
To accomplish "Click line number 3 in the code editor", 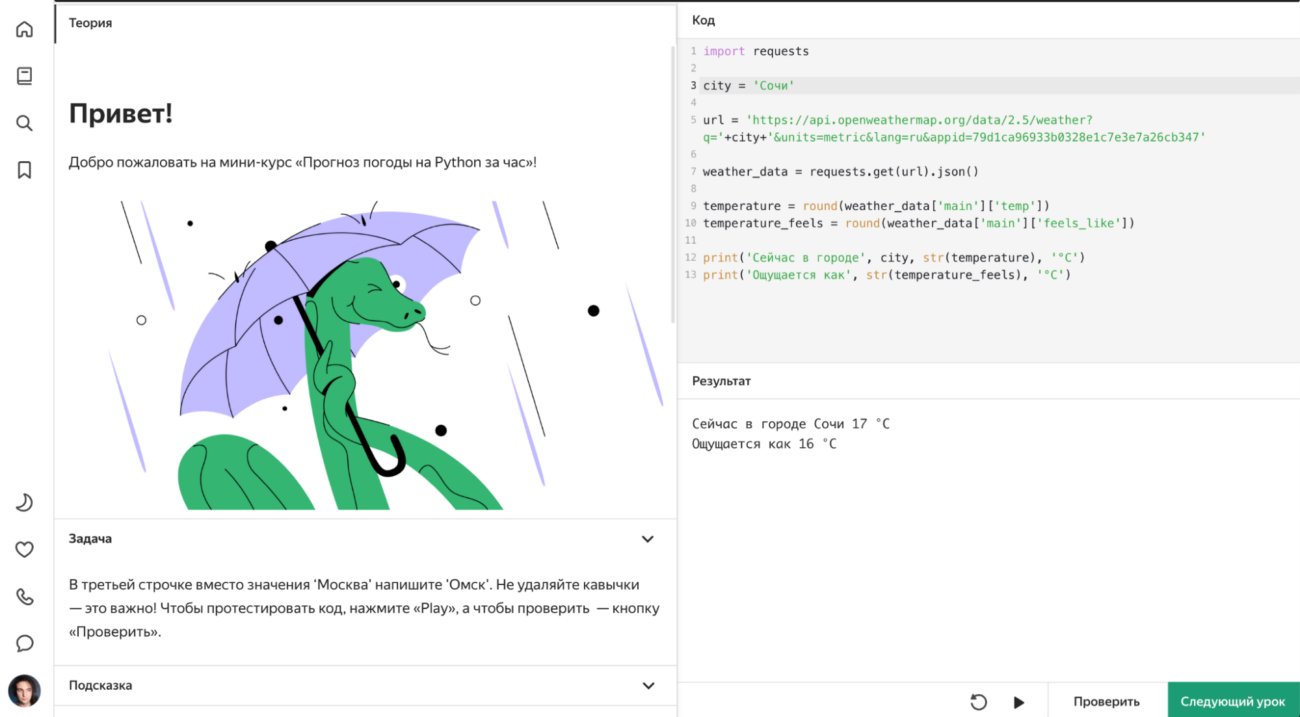I will (692, 85).
